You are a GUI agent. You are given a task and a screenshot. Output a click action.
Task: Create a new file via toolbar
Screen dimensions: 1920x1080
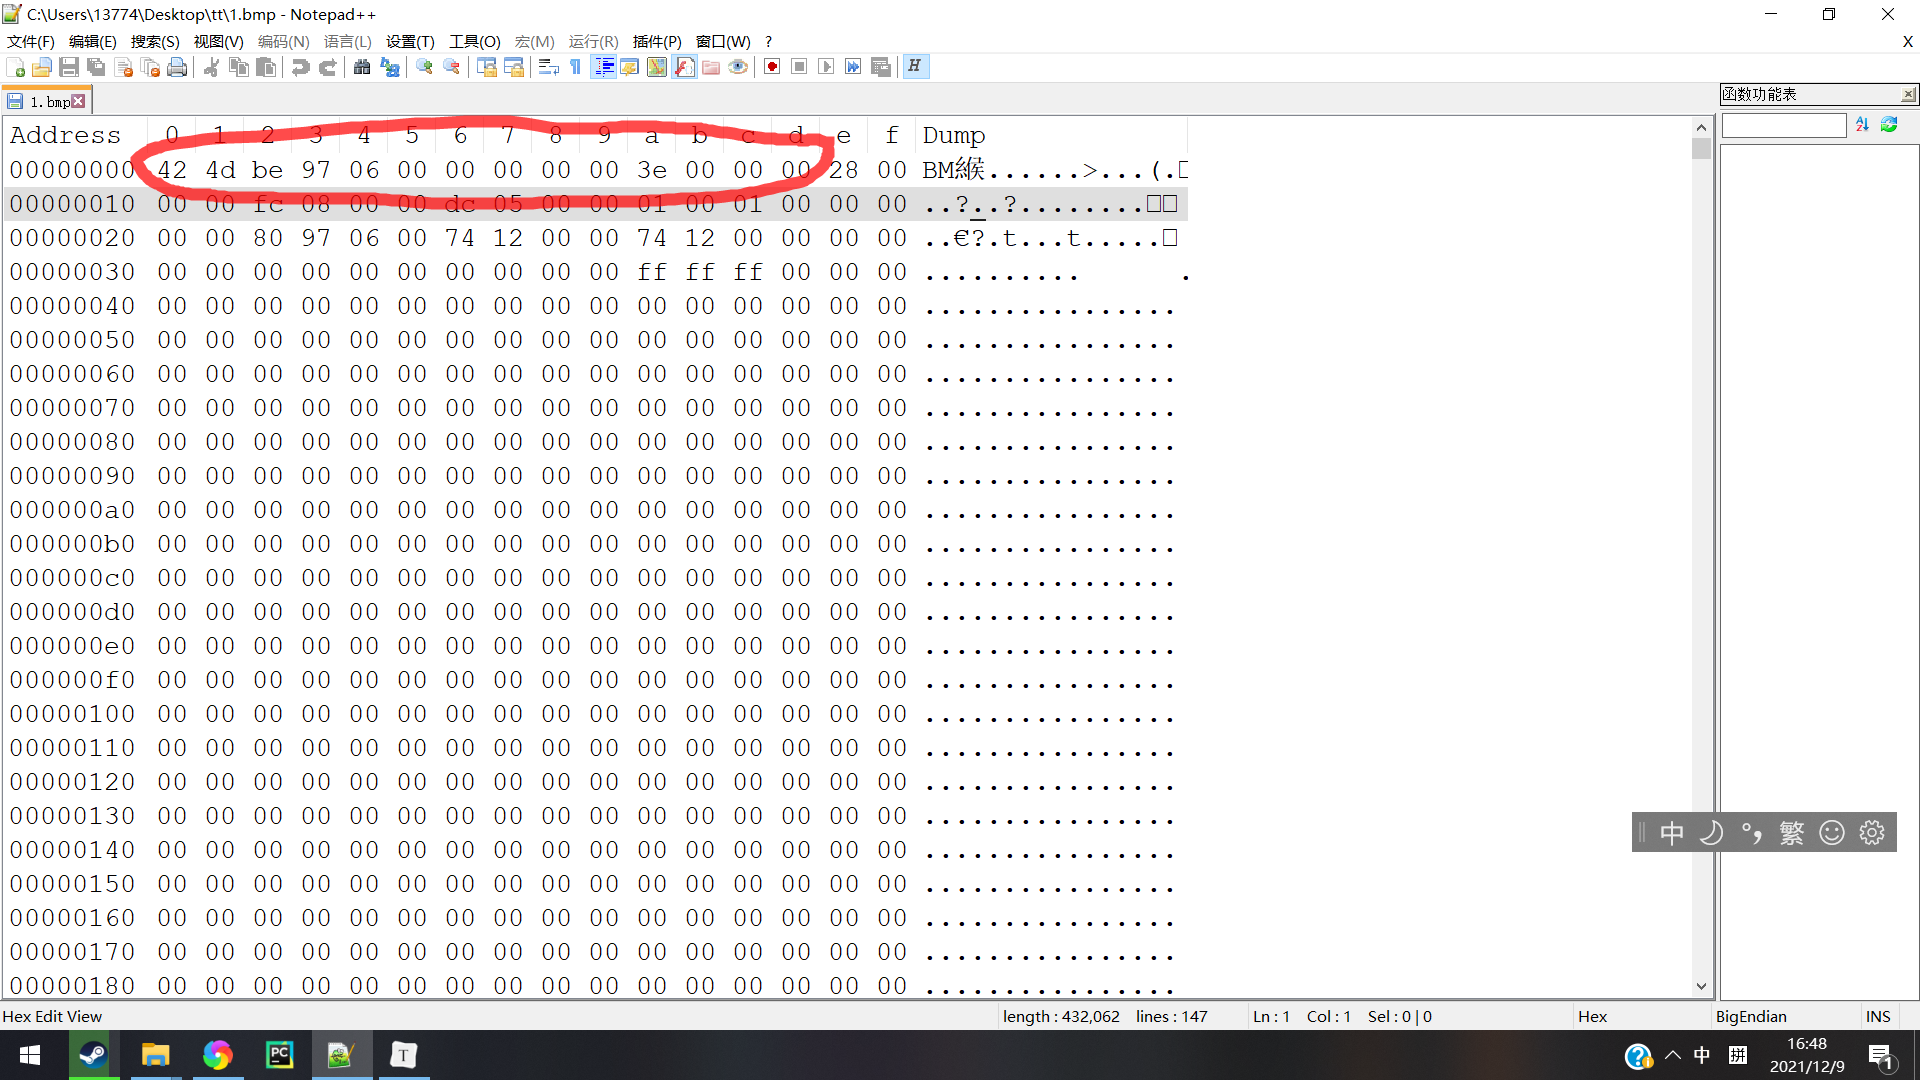16,67
